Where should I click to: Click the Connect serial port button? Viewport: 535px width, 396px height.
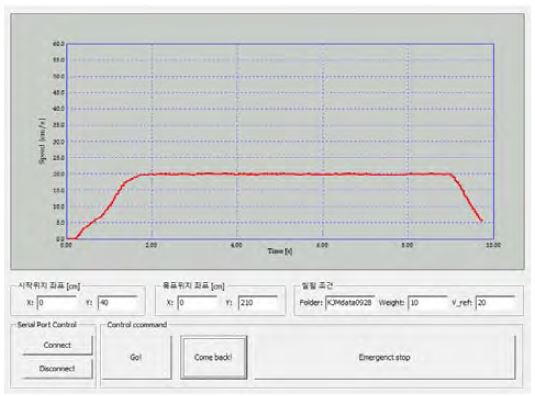pyautogui.click(x=57, y=345)
